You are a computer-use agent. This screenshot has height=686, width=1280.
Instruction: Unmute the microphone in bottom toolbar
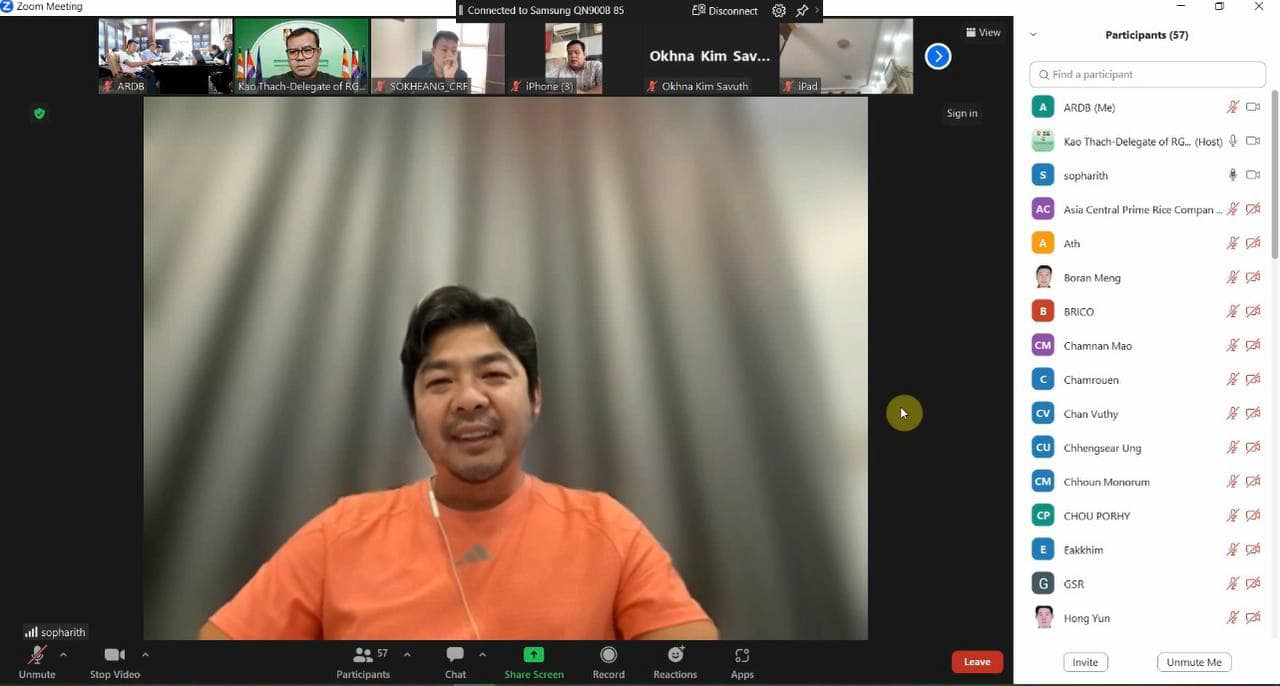pos(37,655)
